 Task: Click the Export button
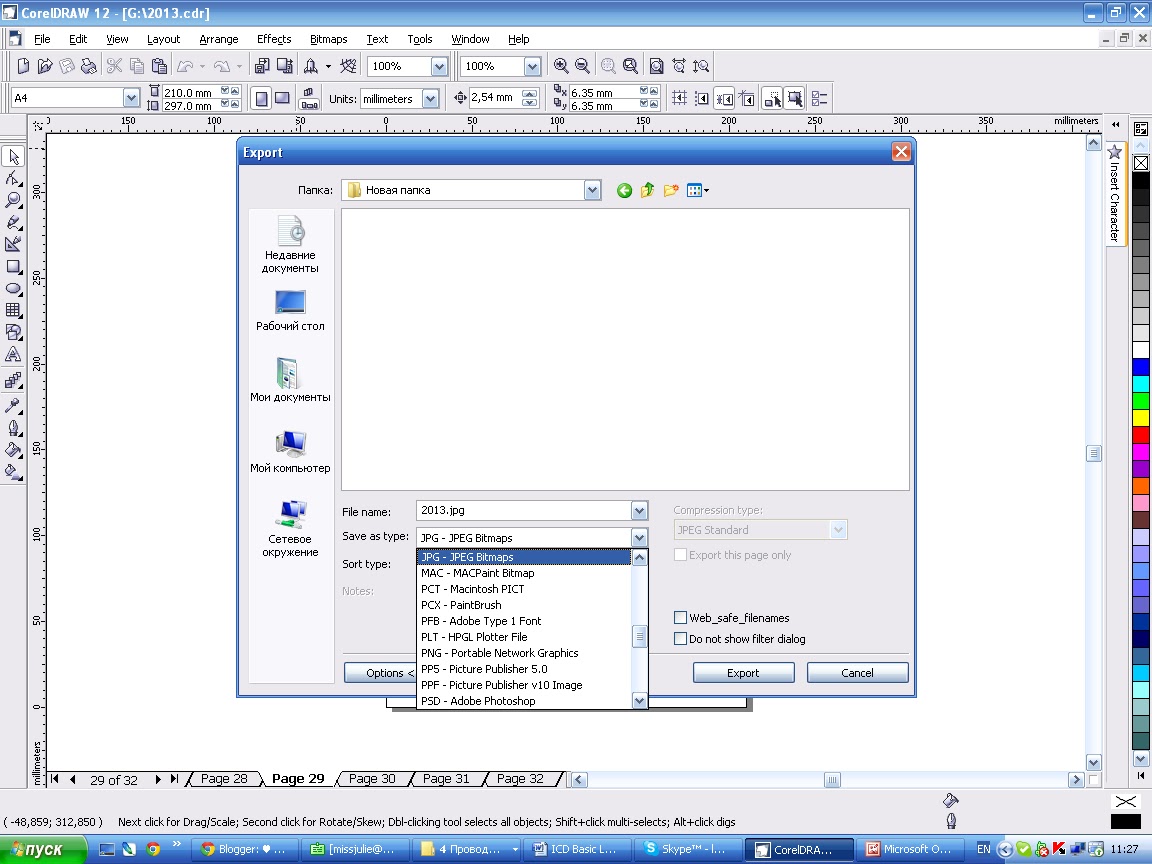coord(744,673)
